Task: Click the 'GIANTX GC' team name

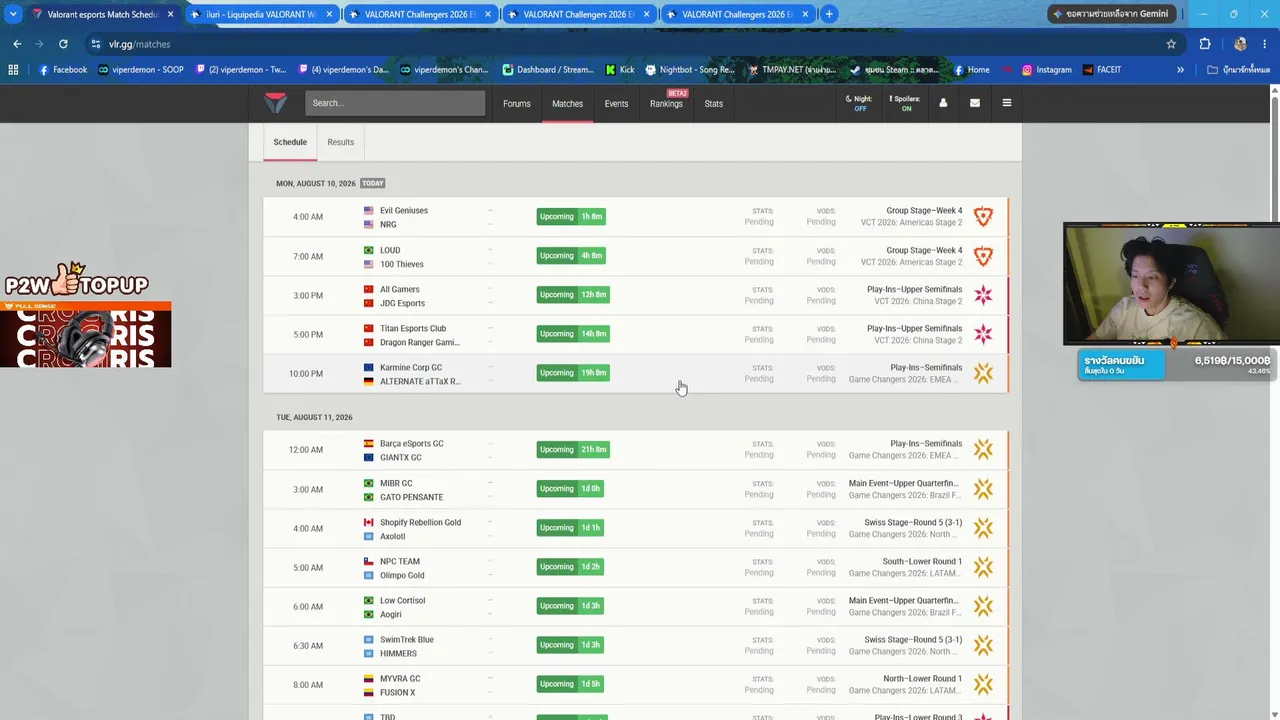Action: [401, 457]
